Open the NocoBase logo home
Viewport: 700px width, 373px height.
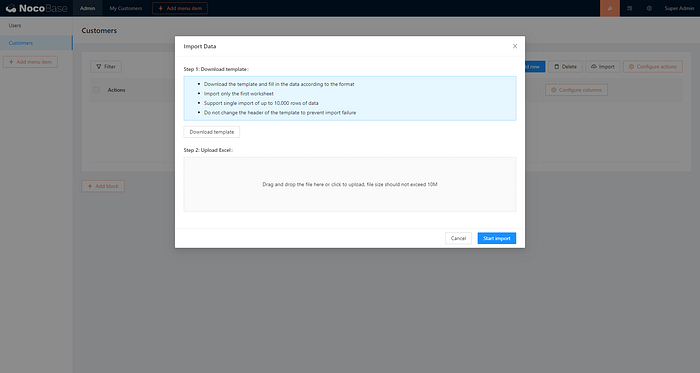point(36,8)
